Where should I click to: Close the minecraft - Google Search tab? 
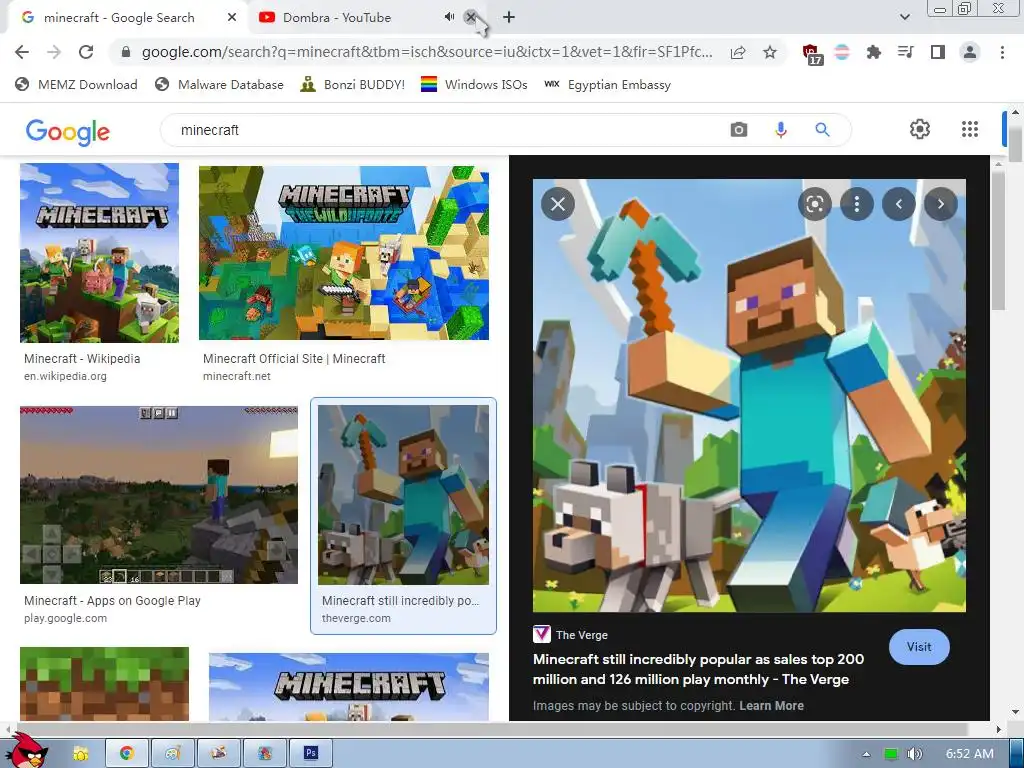(232, 18)
